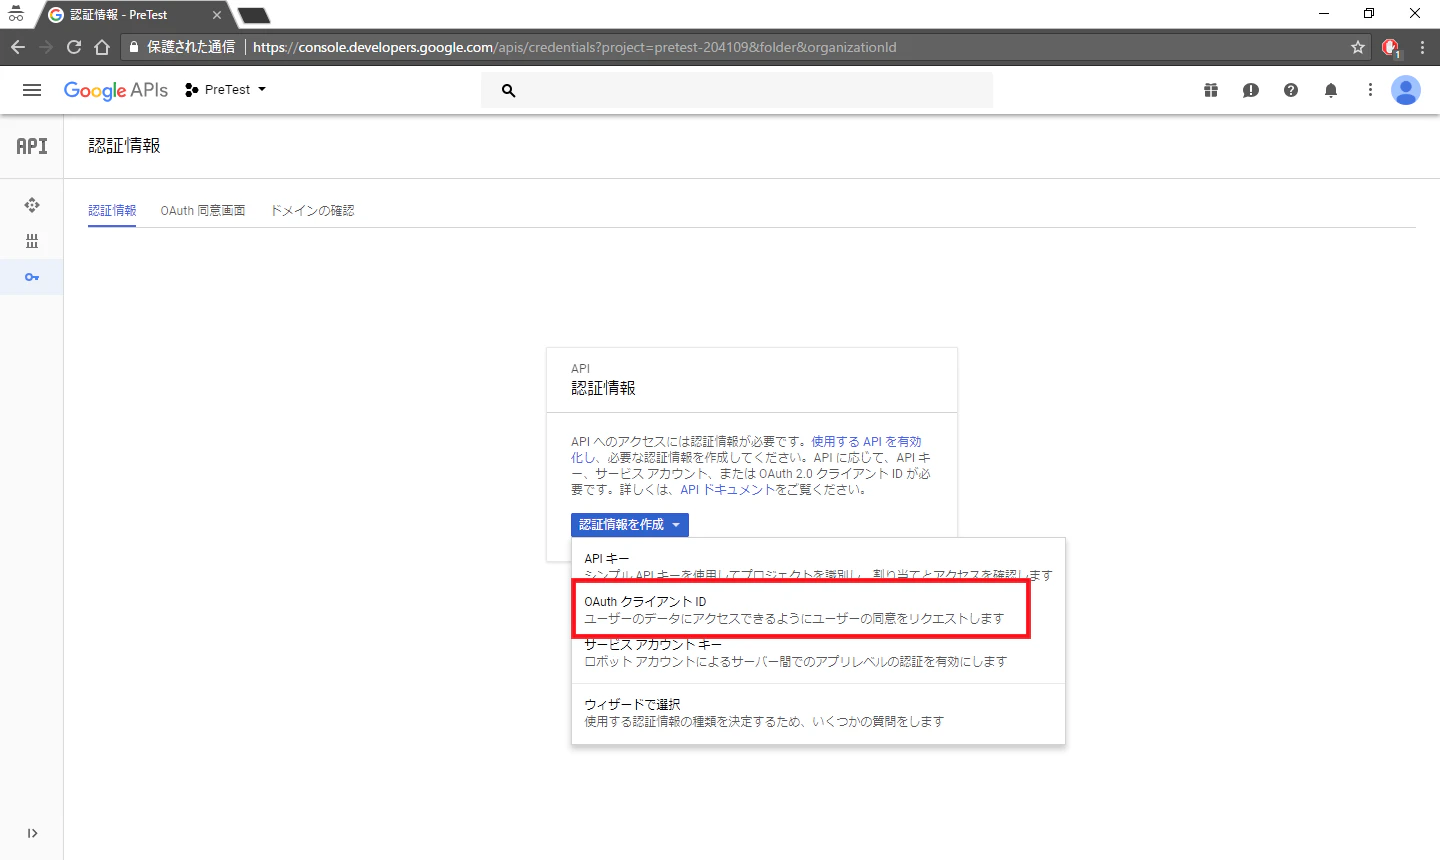
Task: Click the search magnifier icon
Action: (508, 90)
